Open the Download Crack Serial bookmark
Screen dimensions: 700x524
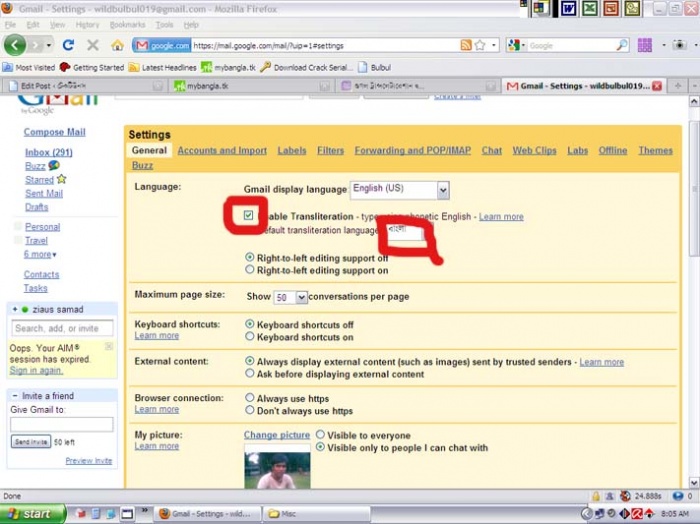(306, 67)
